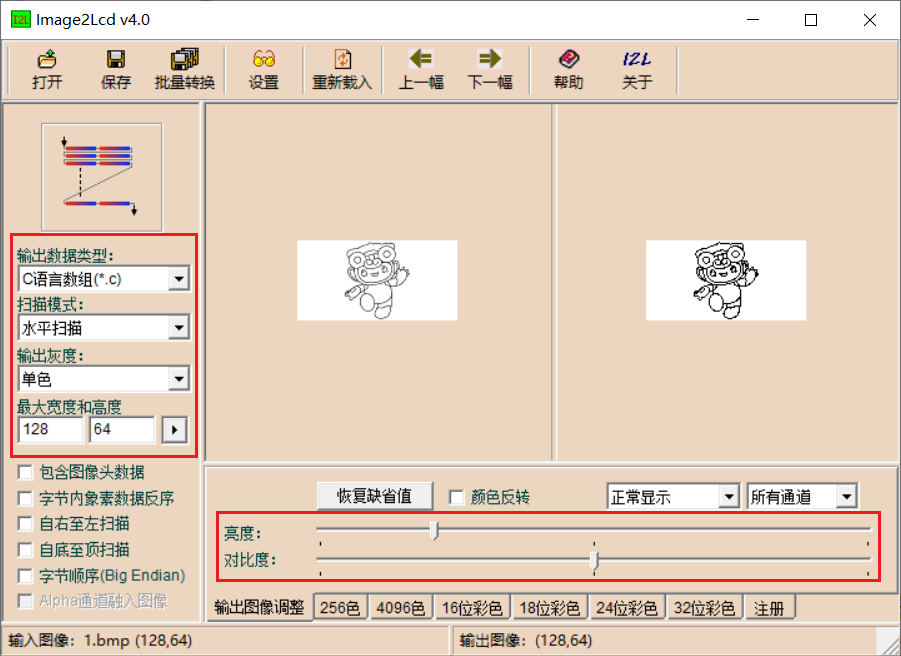Switch to the 输出图像调整 tab
Viewport: 901px width, 656px height.
click(x=259, y=607)
